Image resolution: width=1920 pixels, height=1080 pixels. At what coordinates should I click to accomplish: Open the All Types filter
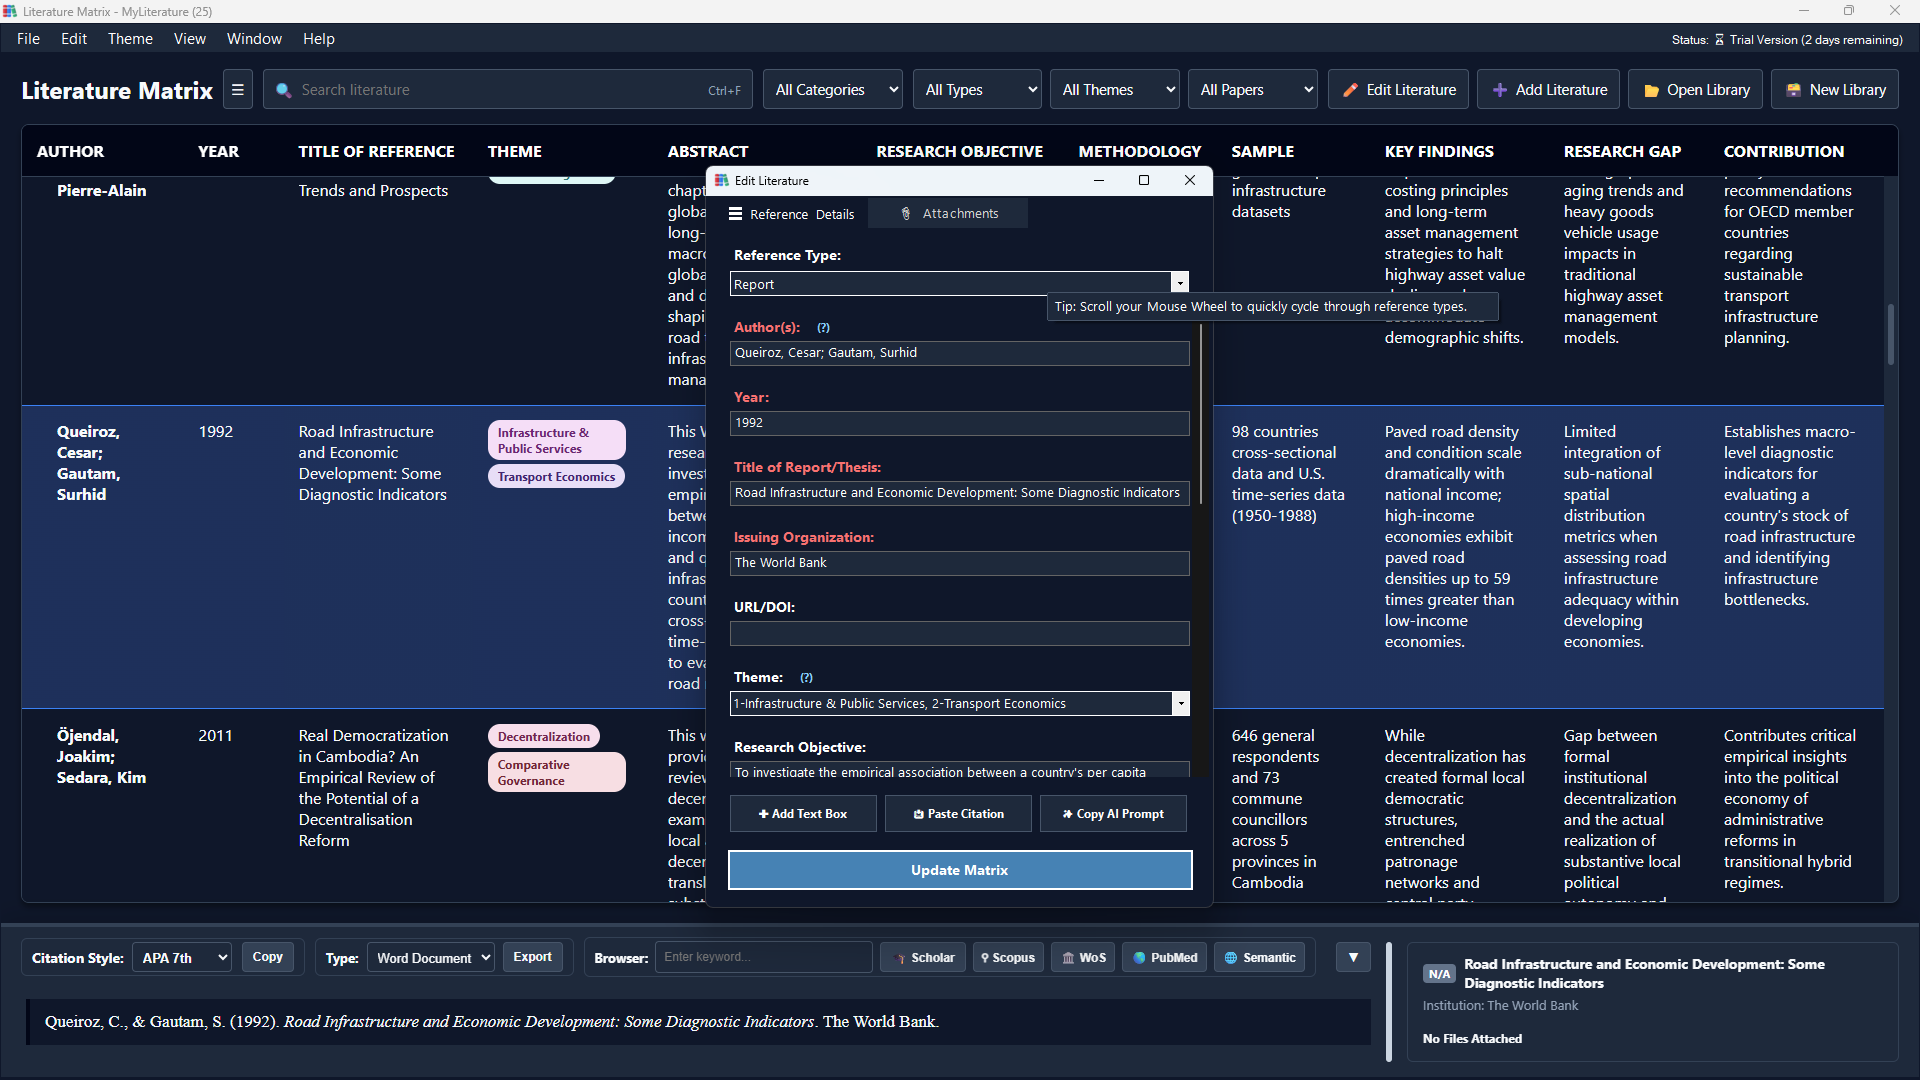click(977, 90)
